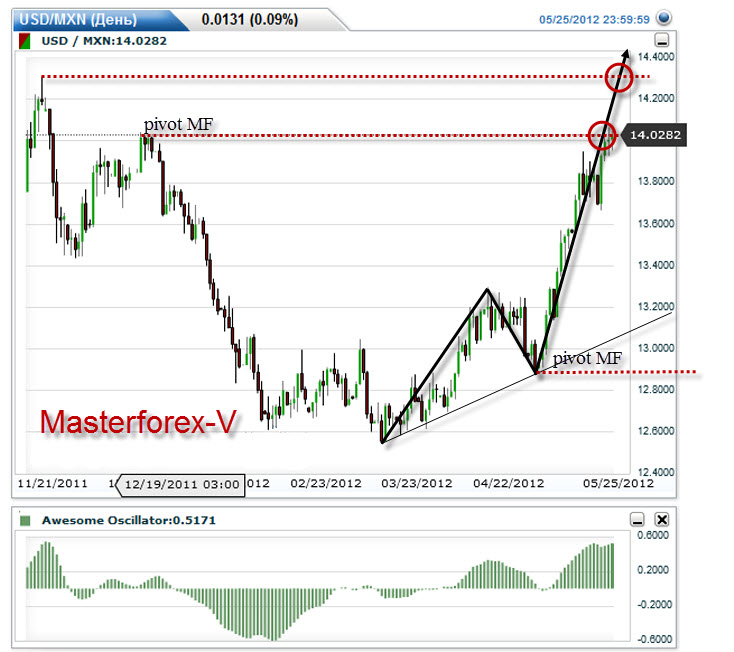
Task: Click the red-green USD/MXN legend color icon
Action: [24, 41]
